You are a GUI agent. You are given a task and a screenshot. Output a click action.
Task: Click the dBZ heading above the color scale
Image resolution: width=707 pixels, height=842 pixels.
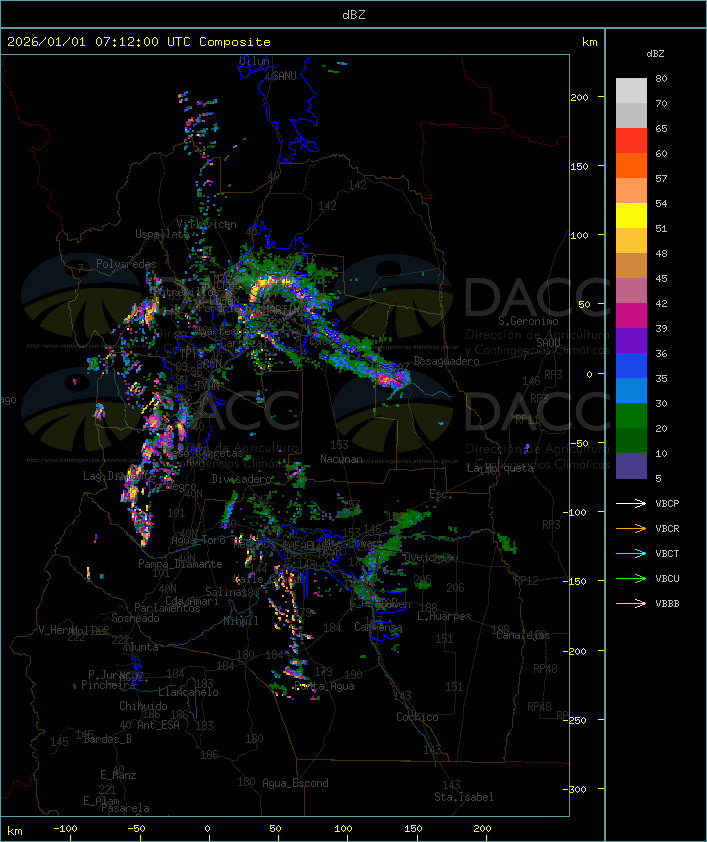pyautogui.click(x=655, y=54)
